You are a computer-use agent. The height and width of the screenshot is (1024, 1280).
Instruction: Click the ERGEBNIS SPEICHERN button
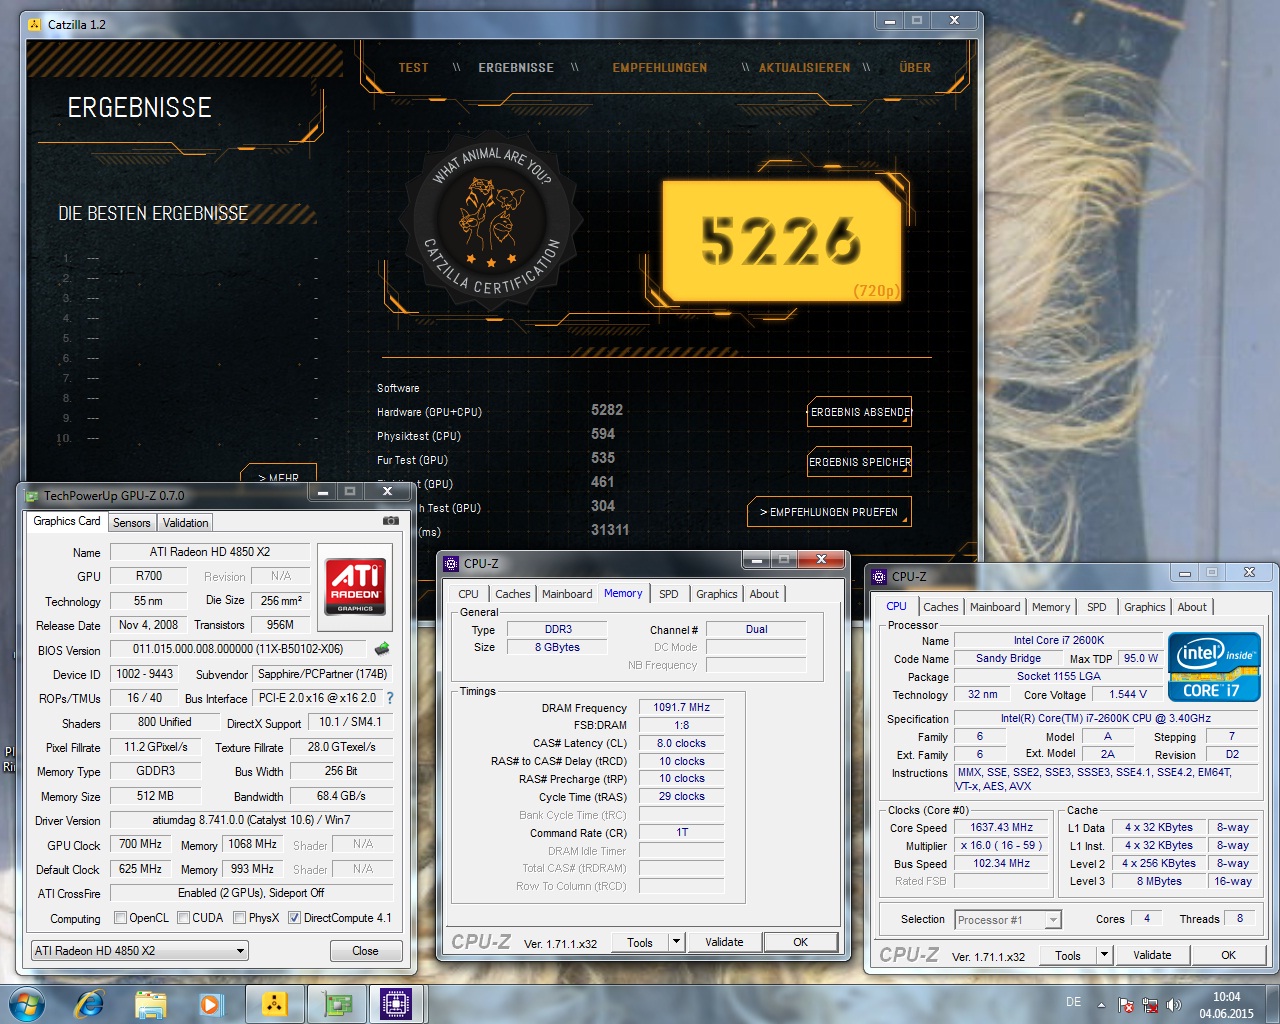click(x=860, y=462)
